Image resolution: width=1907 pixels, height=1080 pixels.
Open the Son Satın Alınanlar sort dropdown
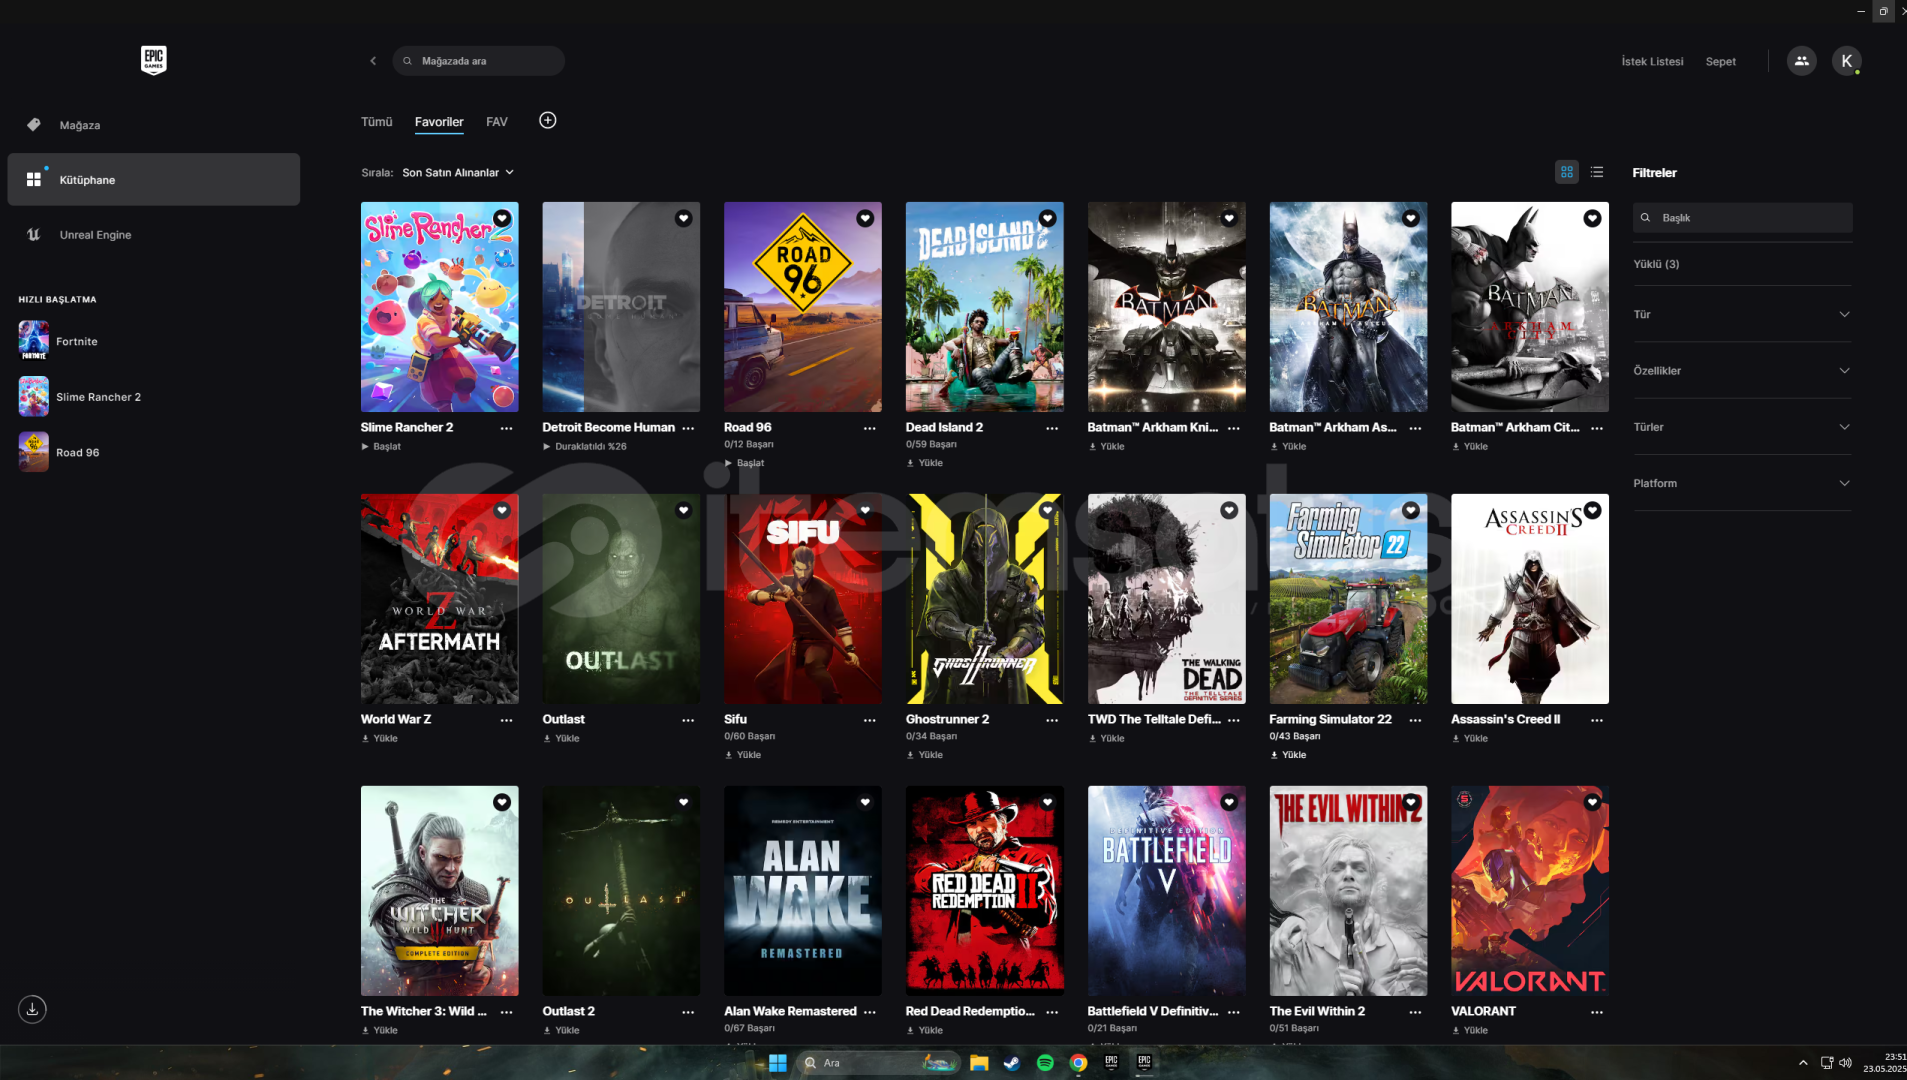pos(458,172)
